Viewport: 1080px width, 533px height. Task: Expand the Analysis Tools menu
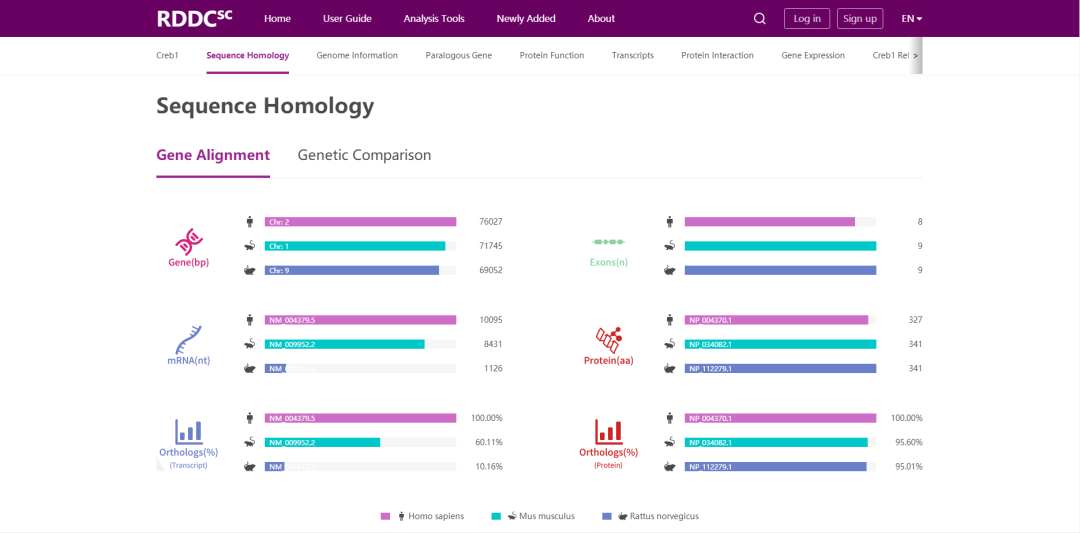[x=433, y=19]
